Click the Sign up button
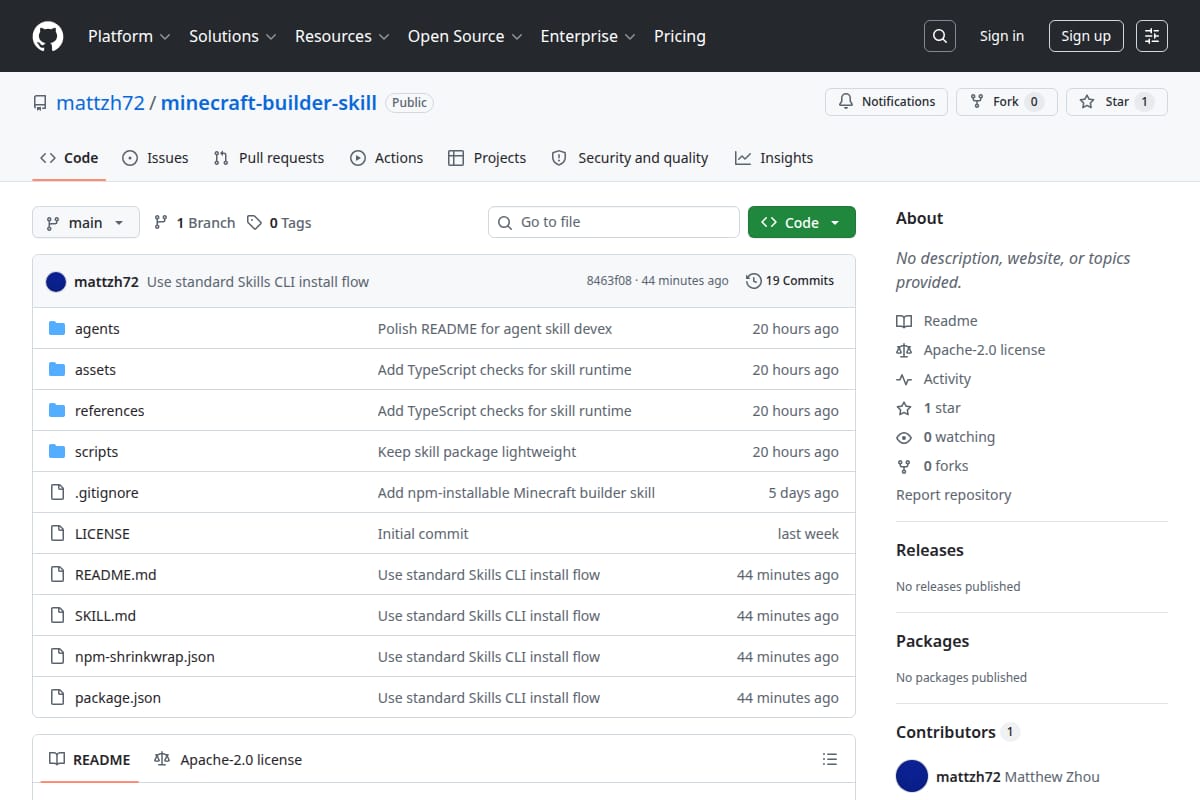Screen dimensions: 1200x800 point(1086,36)
